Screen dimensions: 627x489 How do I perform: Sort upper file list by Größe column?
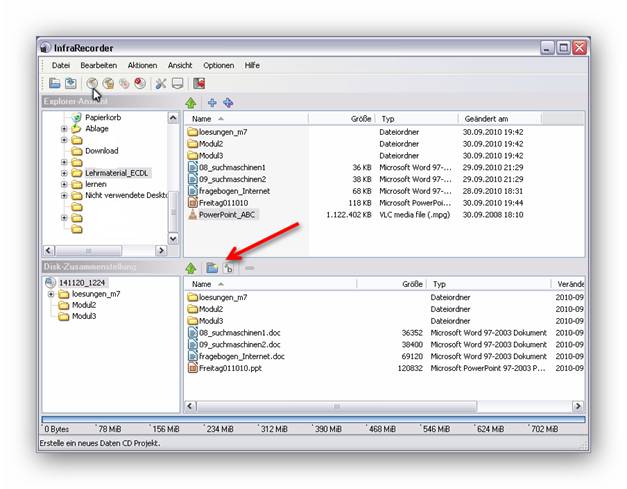342,119
